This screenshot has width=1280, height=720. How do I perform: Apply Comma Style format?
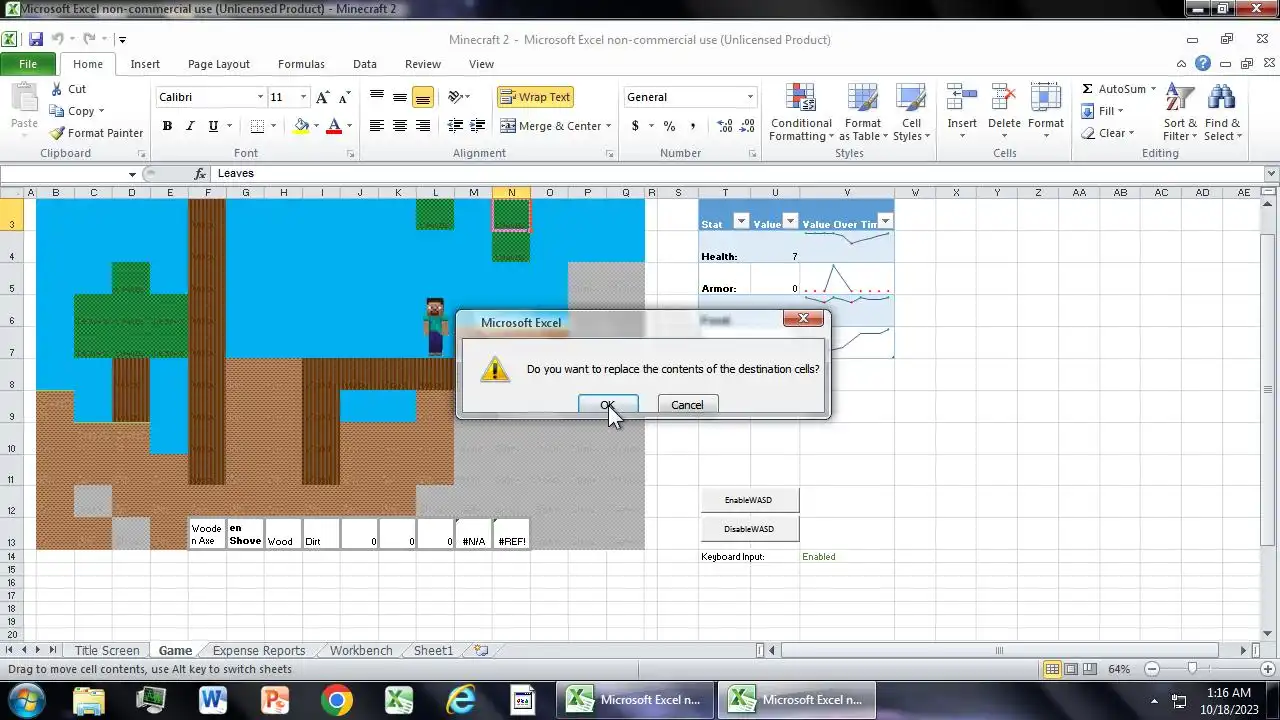[x=693, y=126]
